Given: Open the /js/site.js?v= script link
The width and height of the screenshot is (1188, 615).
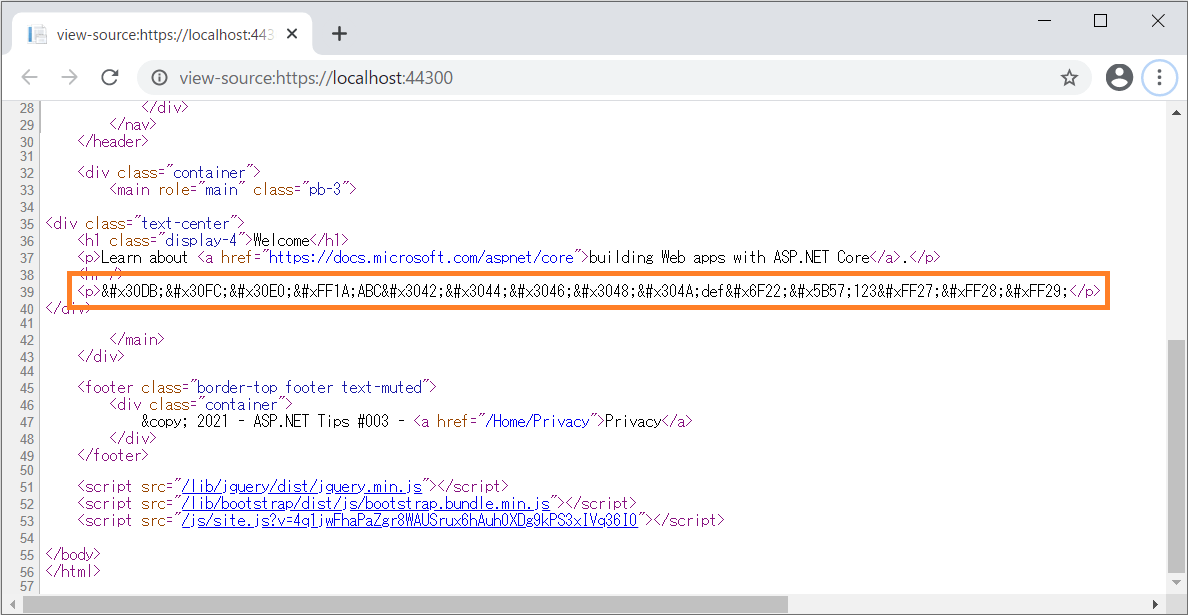Looking at the screenshot, I should [x=409, y=520].
